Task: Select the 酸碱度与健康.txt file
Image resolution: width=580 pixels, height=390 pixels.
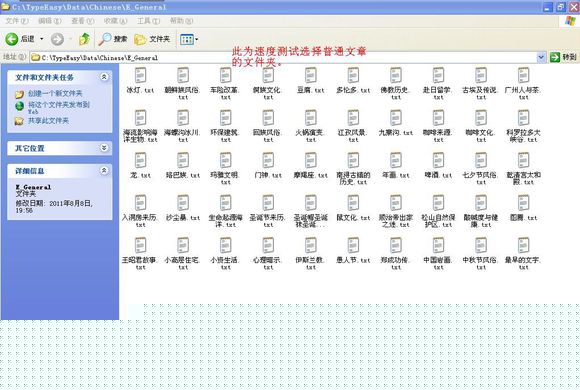Action: tap(480, 211)
